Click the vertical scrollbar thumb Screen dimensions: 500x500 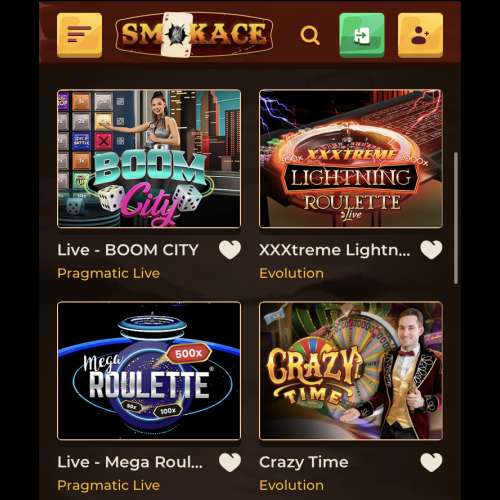pyautogui.click(x=456, y=218)
